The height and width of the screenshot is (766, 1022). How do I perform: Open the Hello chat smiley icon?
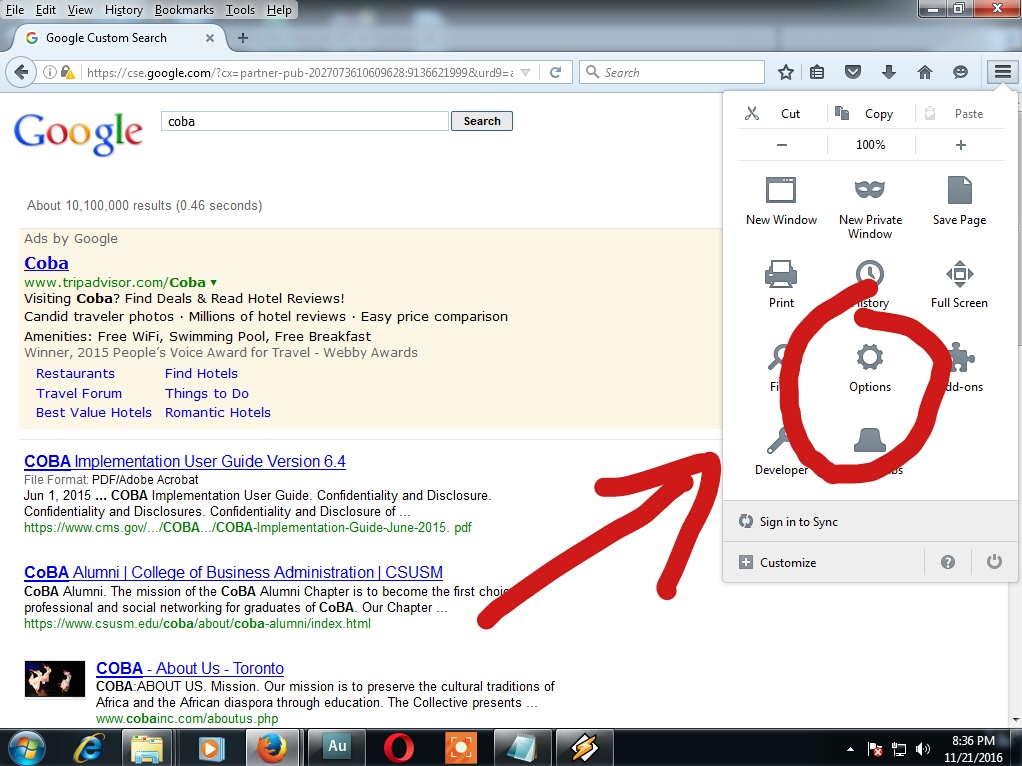pos(960,72)
